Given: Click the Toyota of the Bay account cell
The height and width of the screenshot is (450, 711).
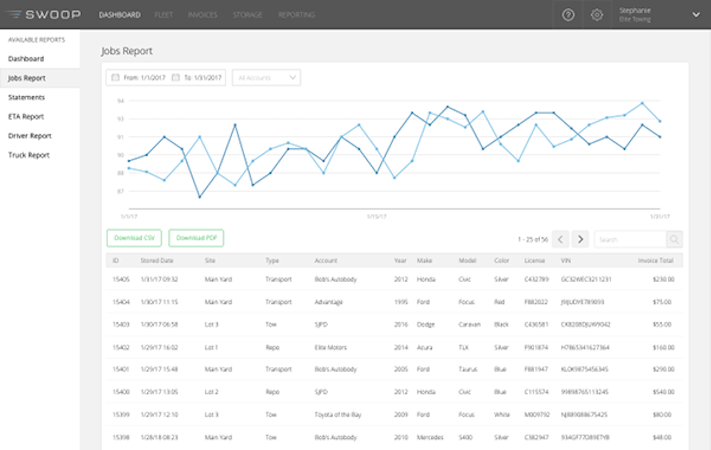Looking at the screenshot, I should (338, 415).
